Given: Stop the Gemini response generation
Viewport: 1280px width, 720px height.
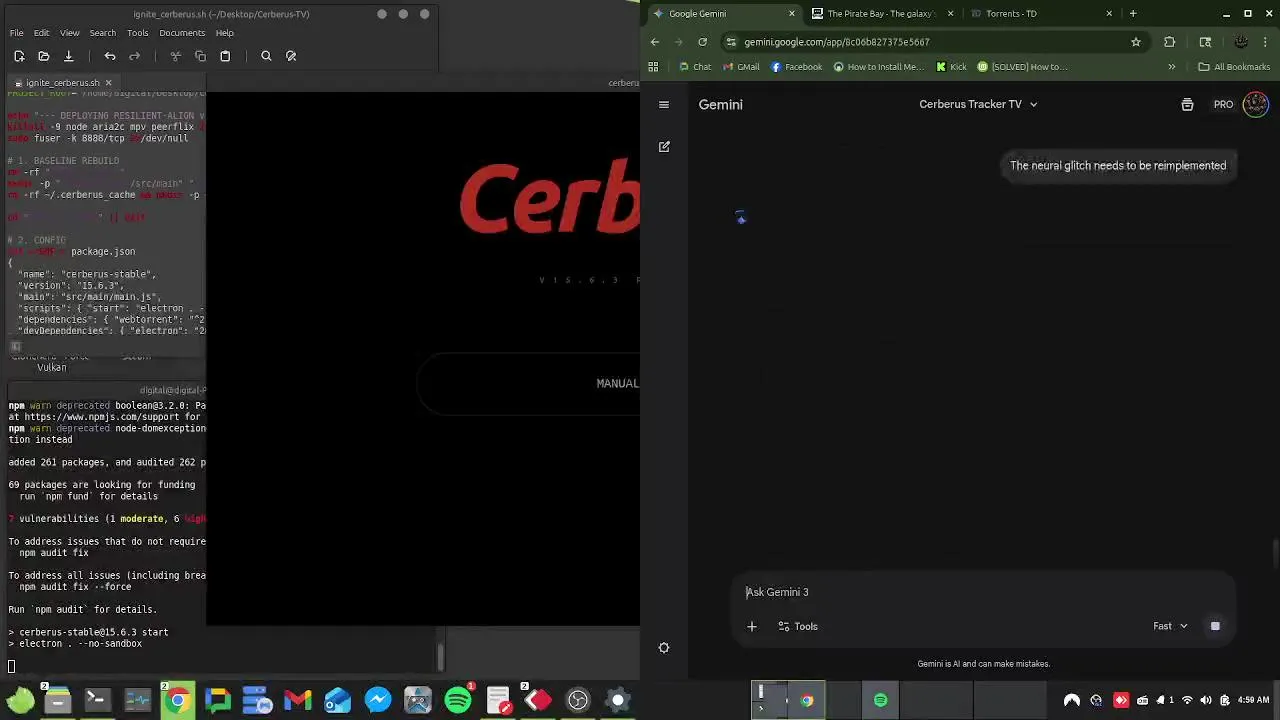Looking at the screenshot, I should pyautogui.click(x=1215, y=627).
